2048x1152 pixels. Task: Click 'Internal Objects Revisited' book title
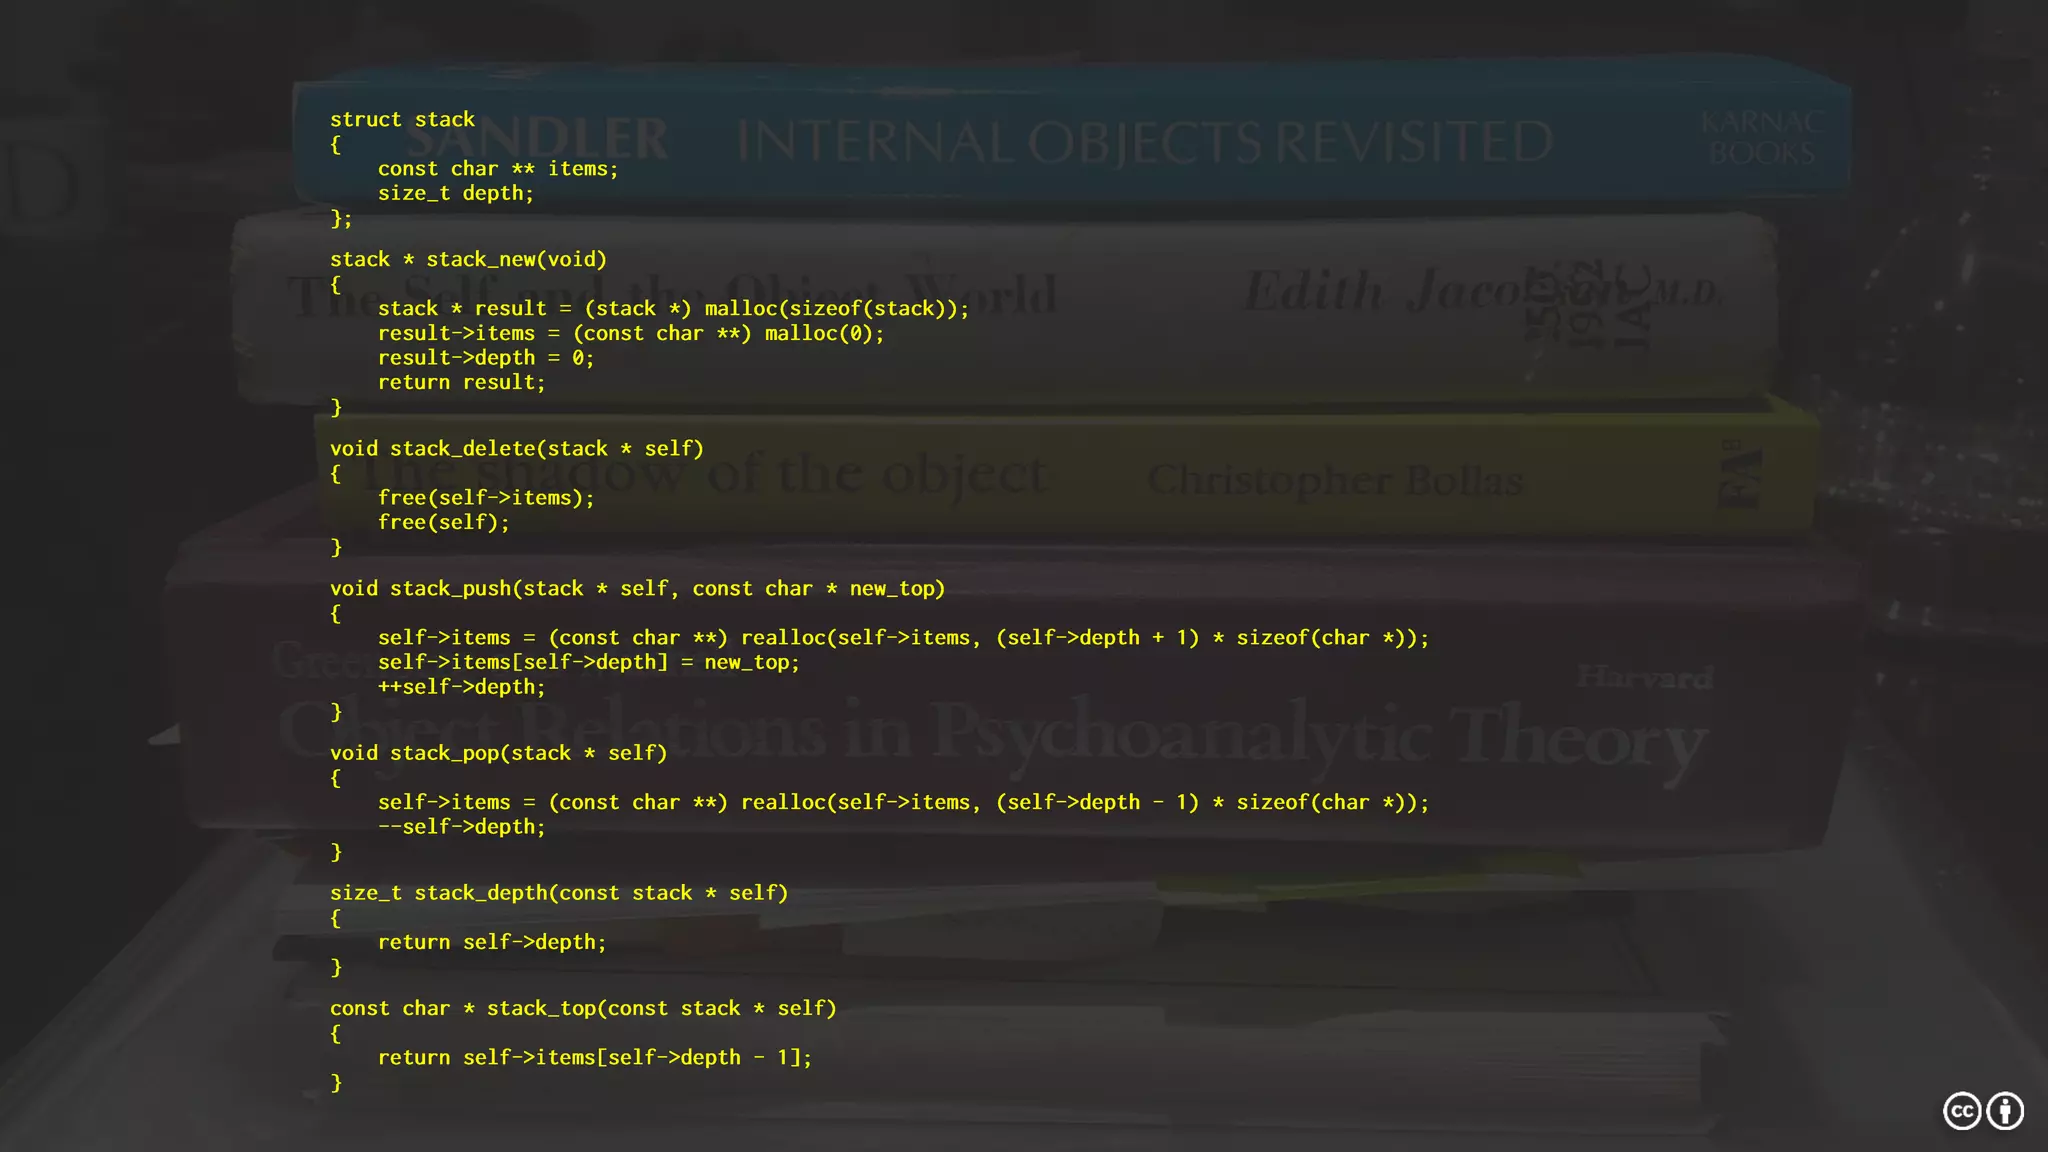point(1144,143)
